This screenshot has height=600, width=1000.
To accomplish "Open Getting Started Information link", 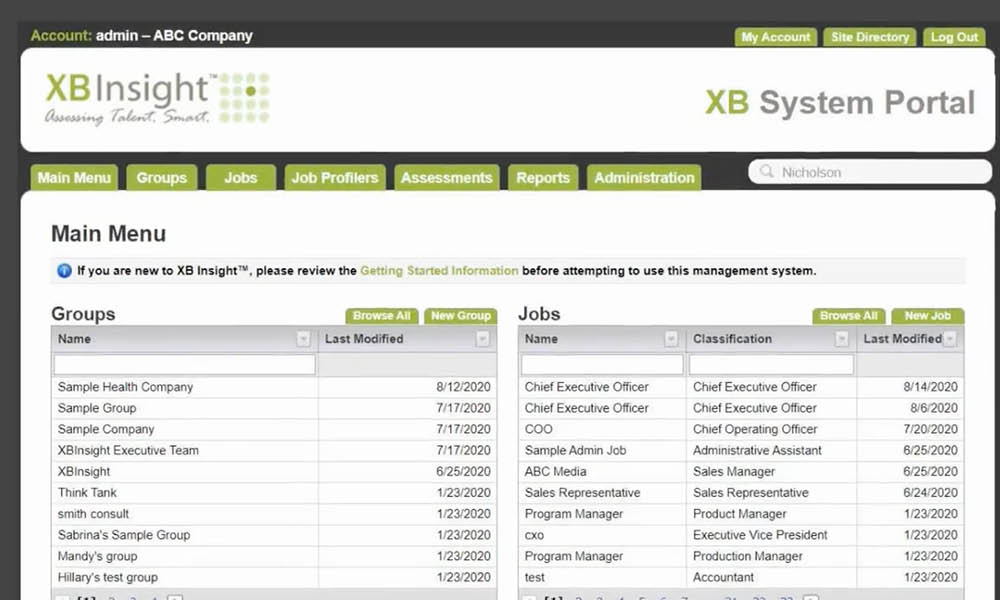I will [x=439, y=270].
